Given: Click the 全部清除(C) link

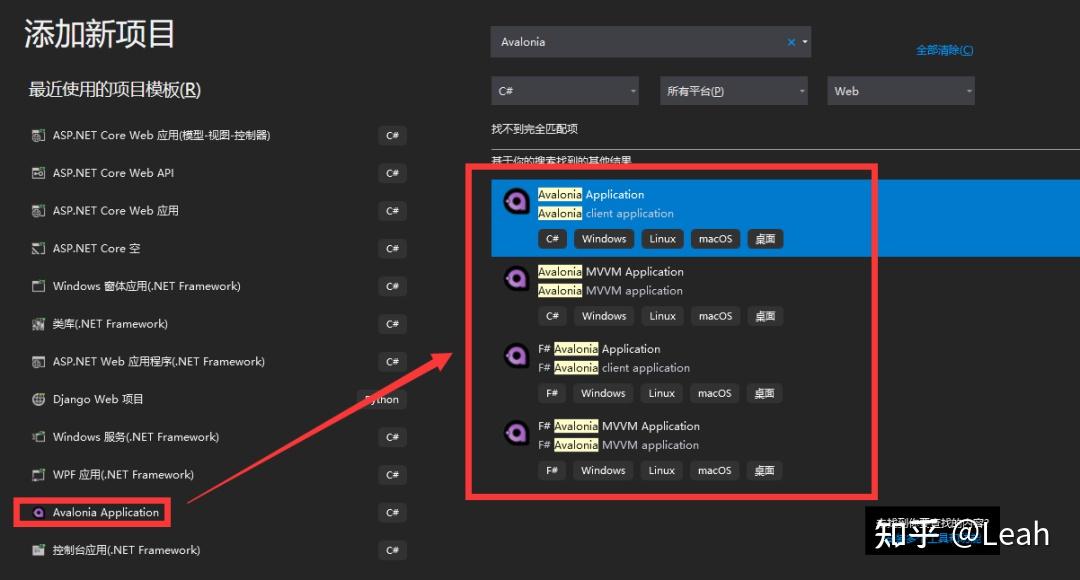Looking at the screenshot, I should (944, 48).
